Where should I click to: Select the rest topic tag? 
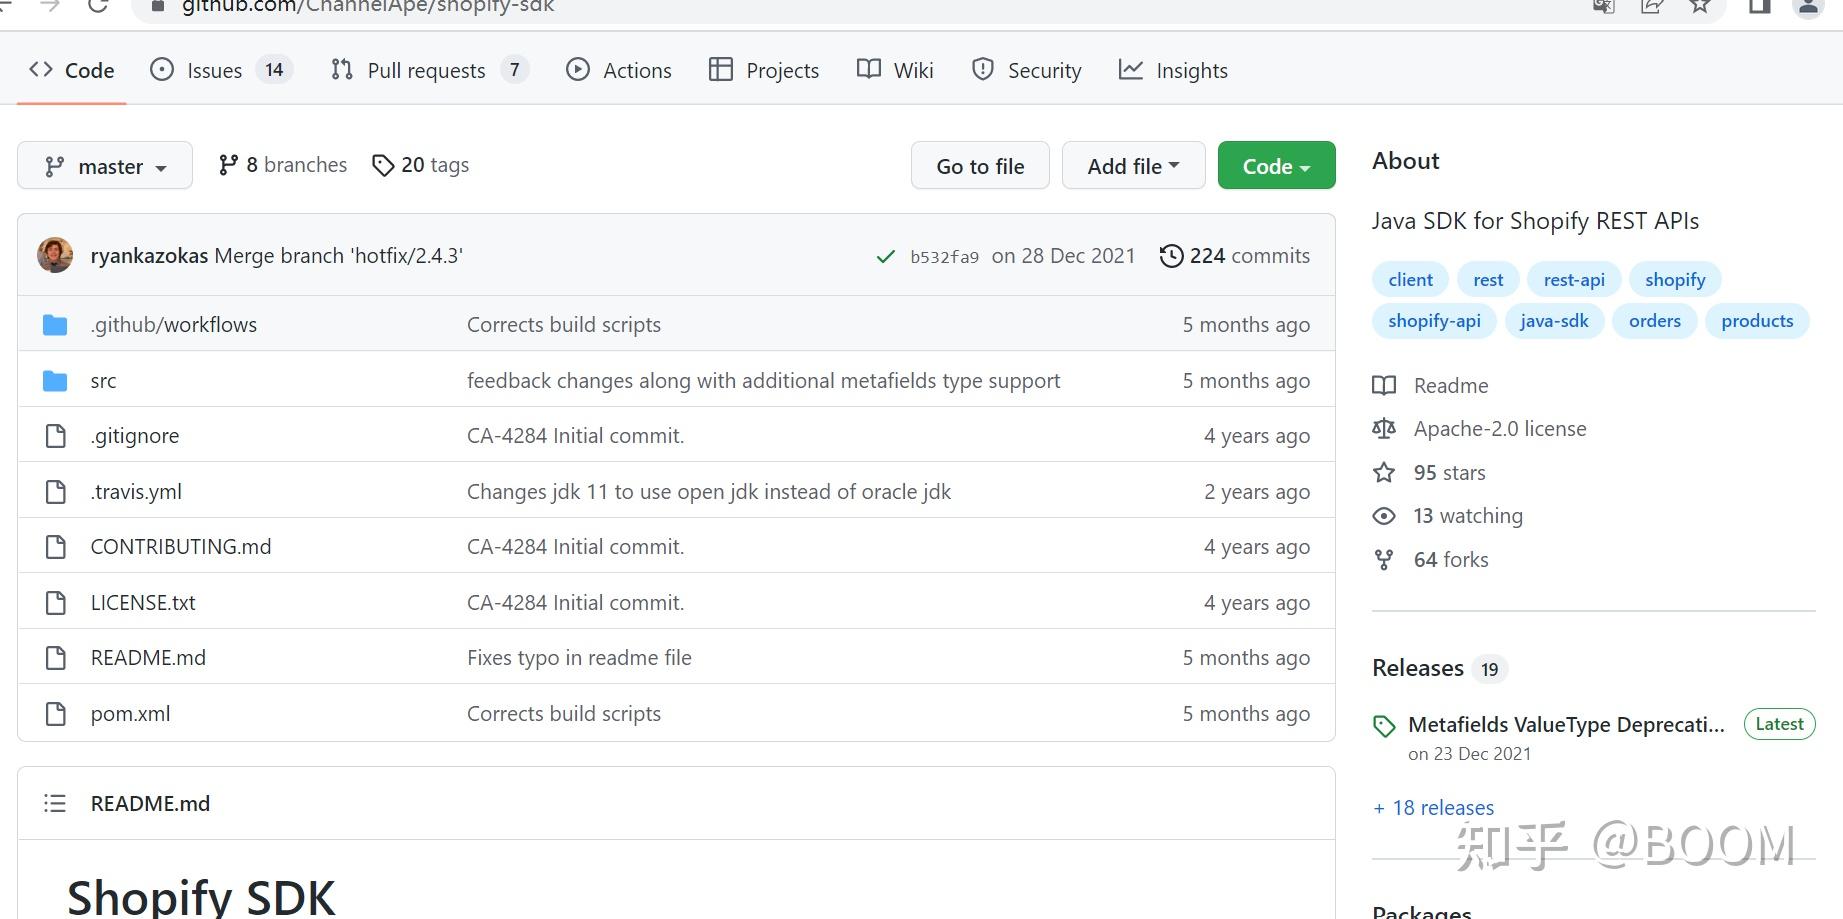[x=1488, y=280]
